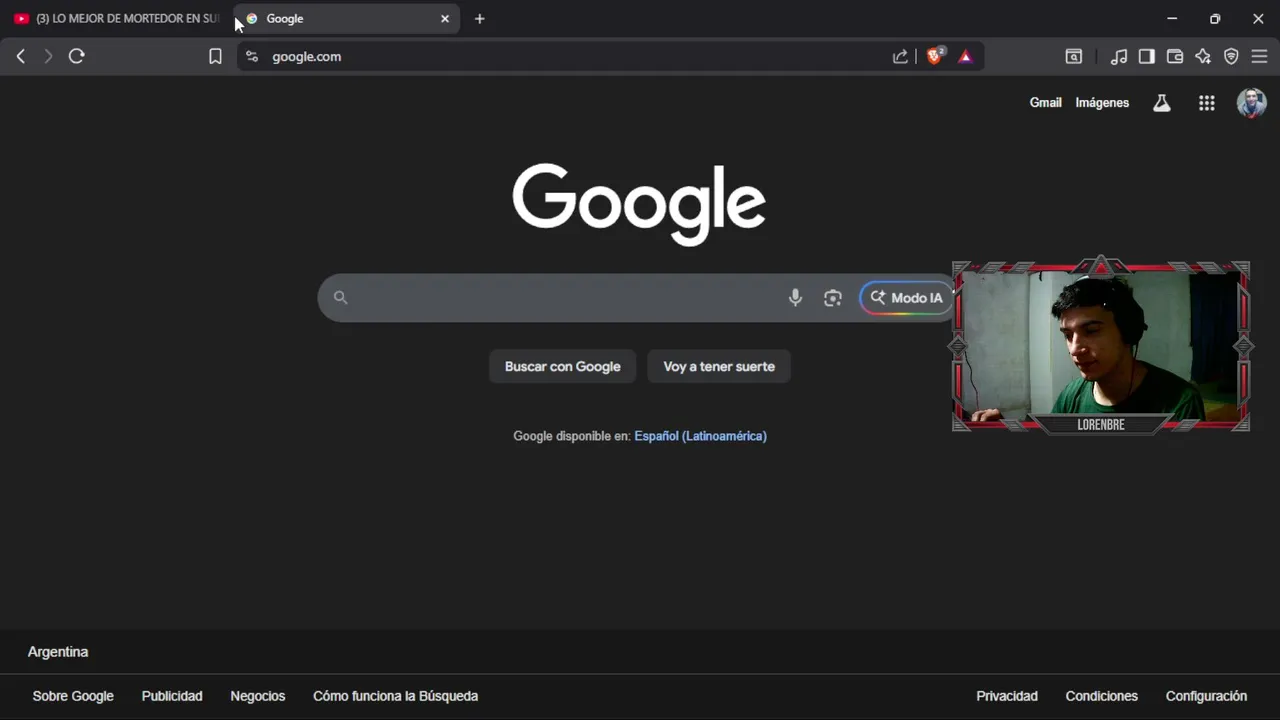Viewport: 1280px width, 720px height.
Task: Toggle the sidebar panel icon
Action: pos(1147,57)
